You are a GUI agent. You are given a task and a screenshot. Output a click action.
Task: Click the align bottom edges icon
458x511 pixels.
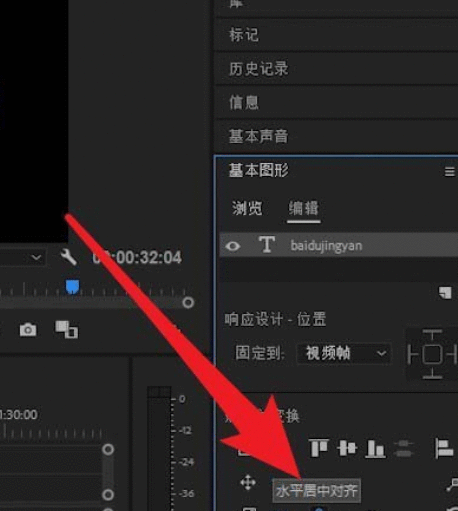point(376,448)
